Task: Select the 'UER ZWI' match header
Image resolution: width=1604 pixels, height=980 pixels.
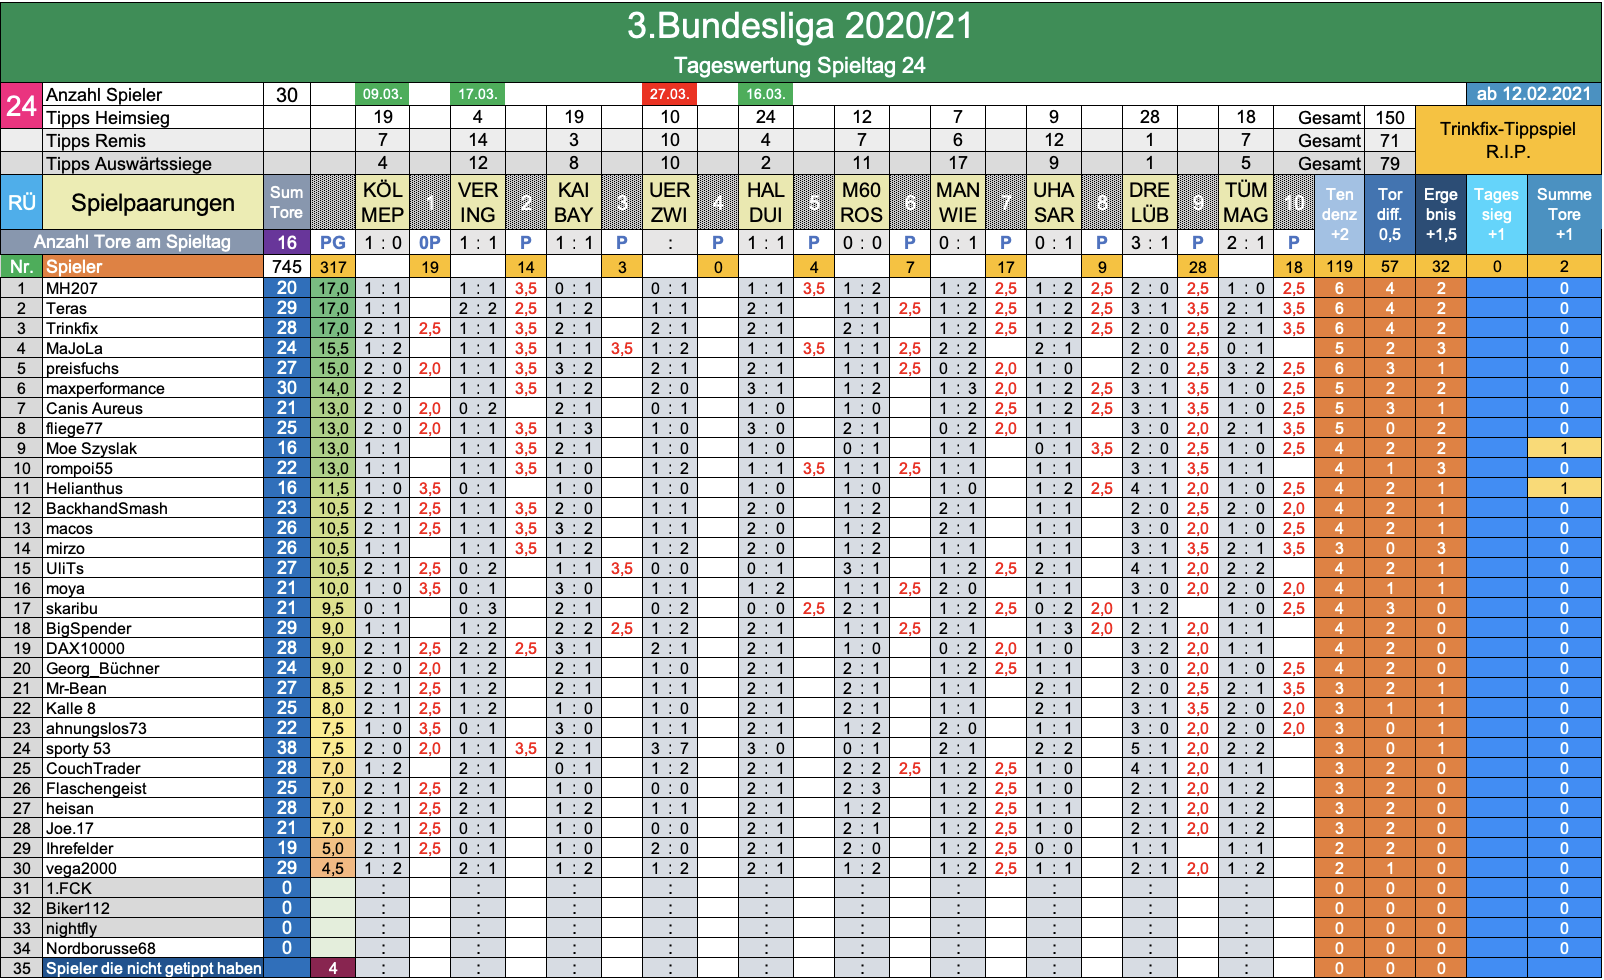Action: pyautogui.click(x=670, y=203)
